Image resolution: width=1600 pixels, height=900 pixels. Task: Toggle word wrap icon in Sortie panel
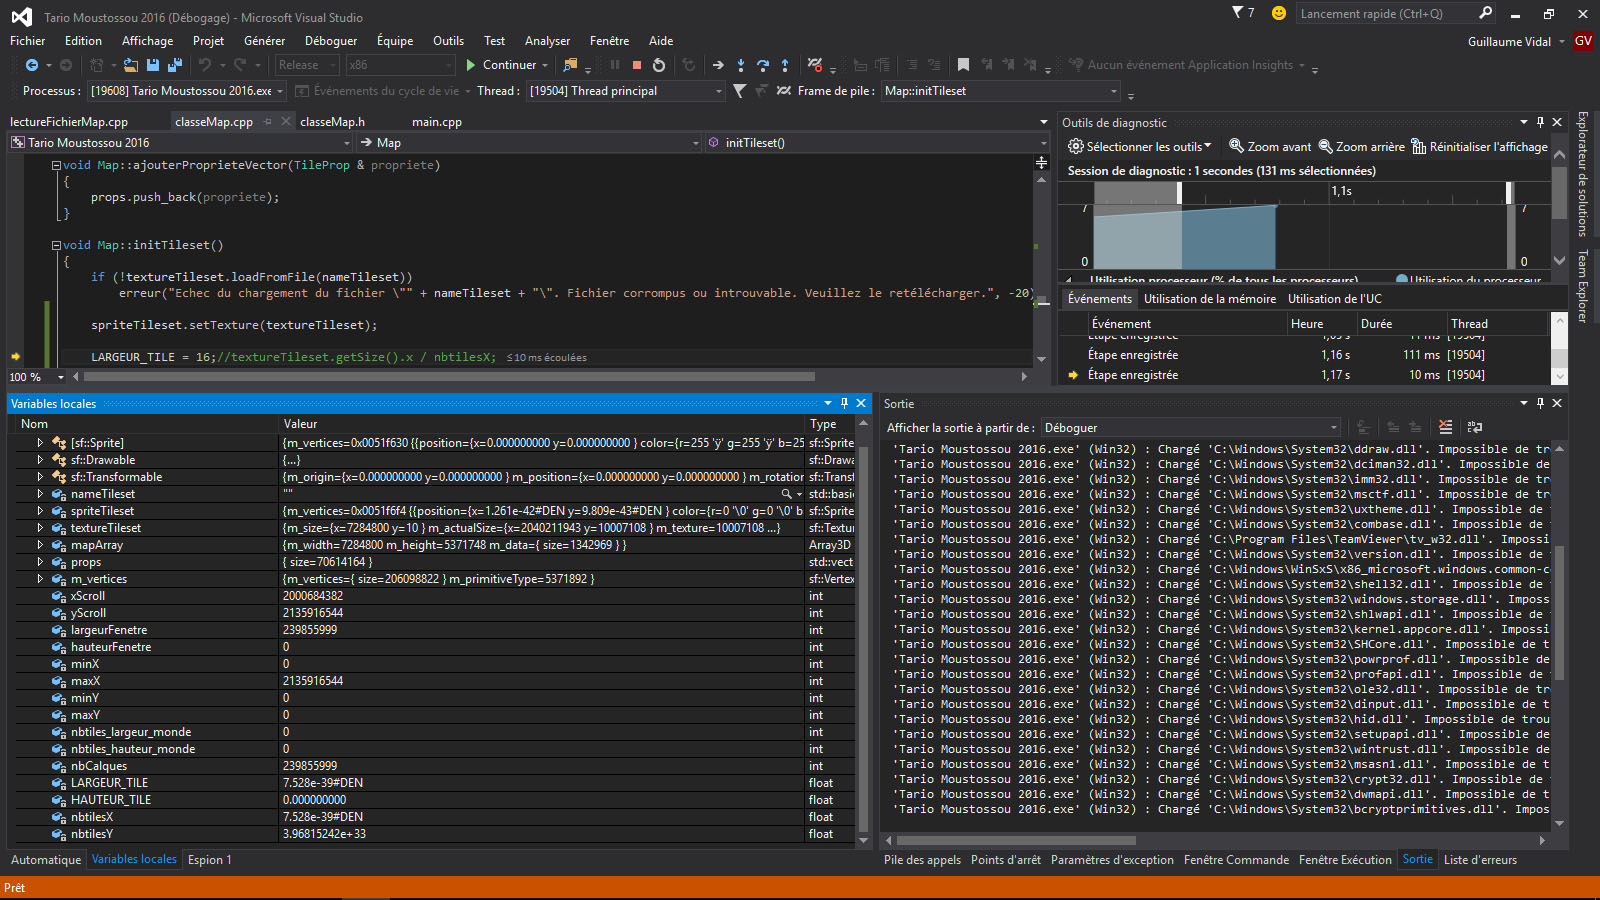[x=1475, y=427]
